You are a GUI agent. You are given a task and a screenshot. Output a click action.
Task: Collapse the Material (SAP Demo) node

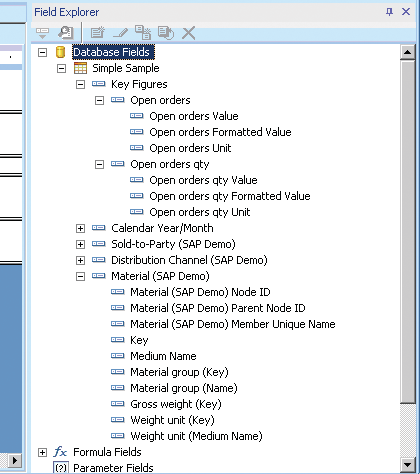[x=80, y=277]
